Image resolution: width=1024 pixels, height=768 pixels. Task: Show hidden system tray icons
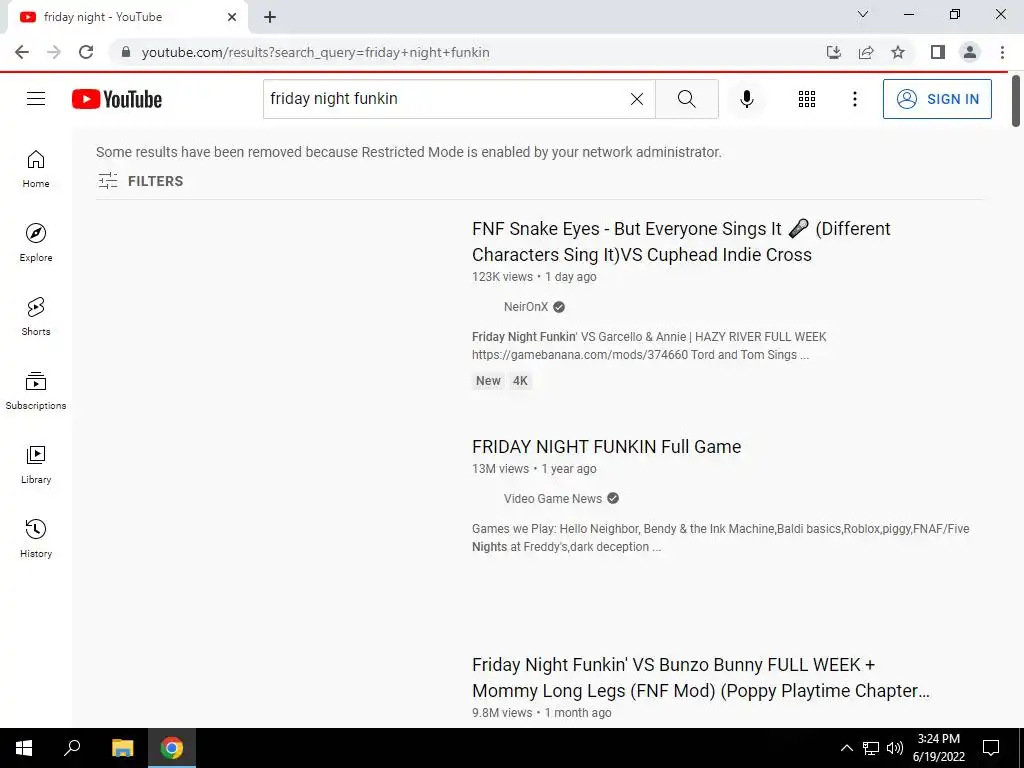[846, 748]
